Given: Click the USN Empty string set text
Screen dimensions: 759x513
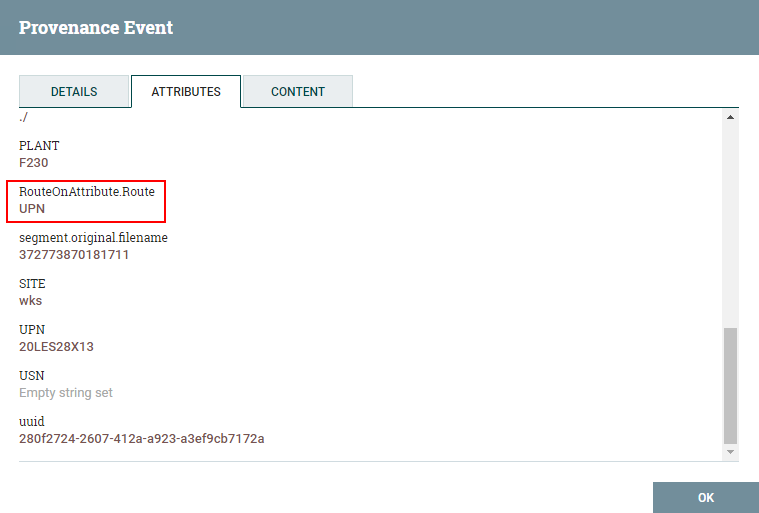Looking at the screenshot, I should pos(66,392).
